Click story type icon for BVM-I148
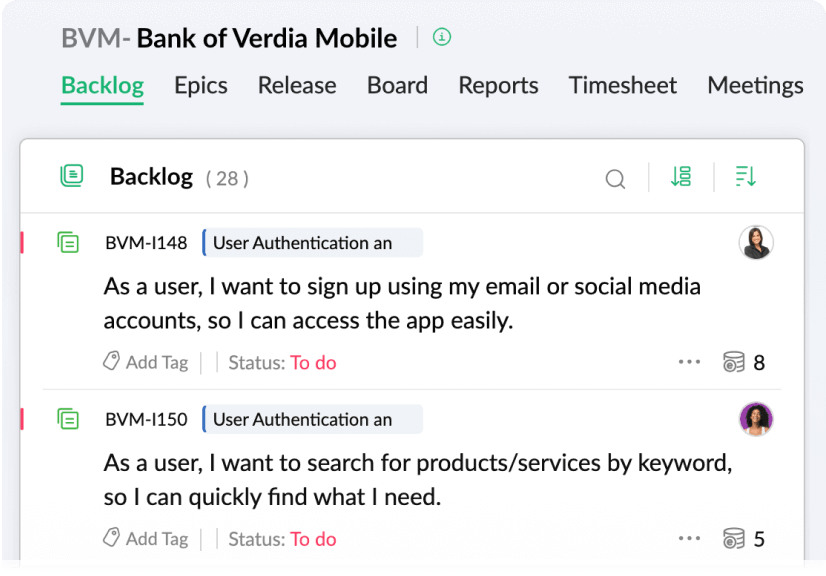 [x=68, y=242]
